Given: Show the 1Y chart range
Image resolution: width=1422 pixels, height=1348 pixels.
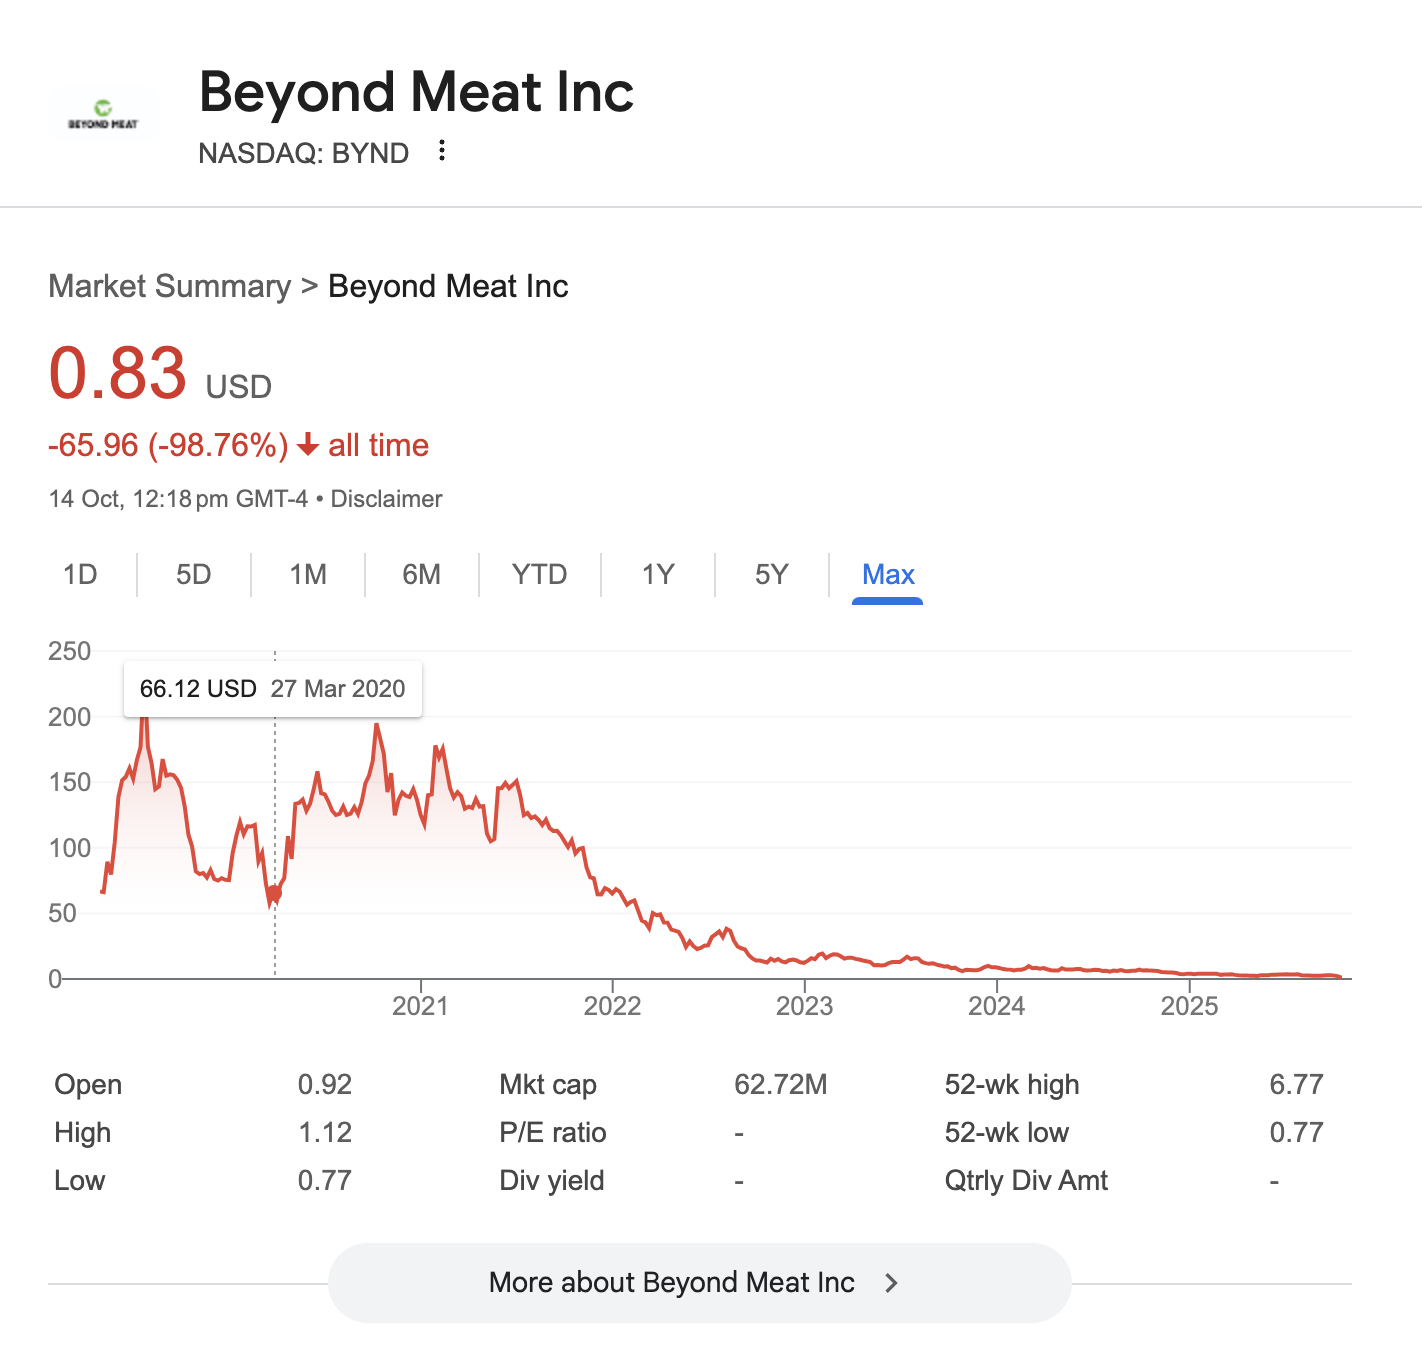Looking at the screenshot, I should (658, 575).
